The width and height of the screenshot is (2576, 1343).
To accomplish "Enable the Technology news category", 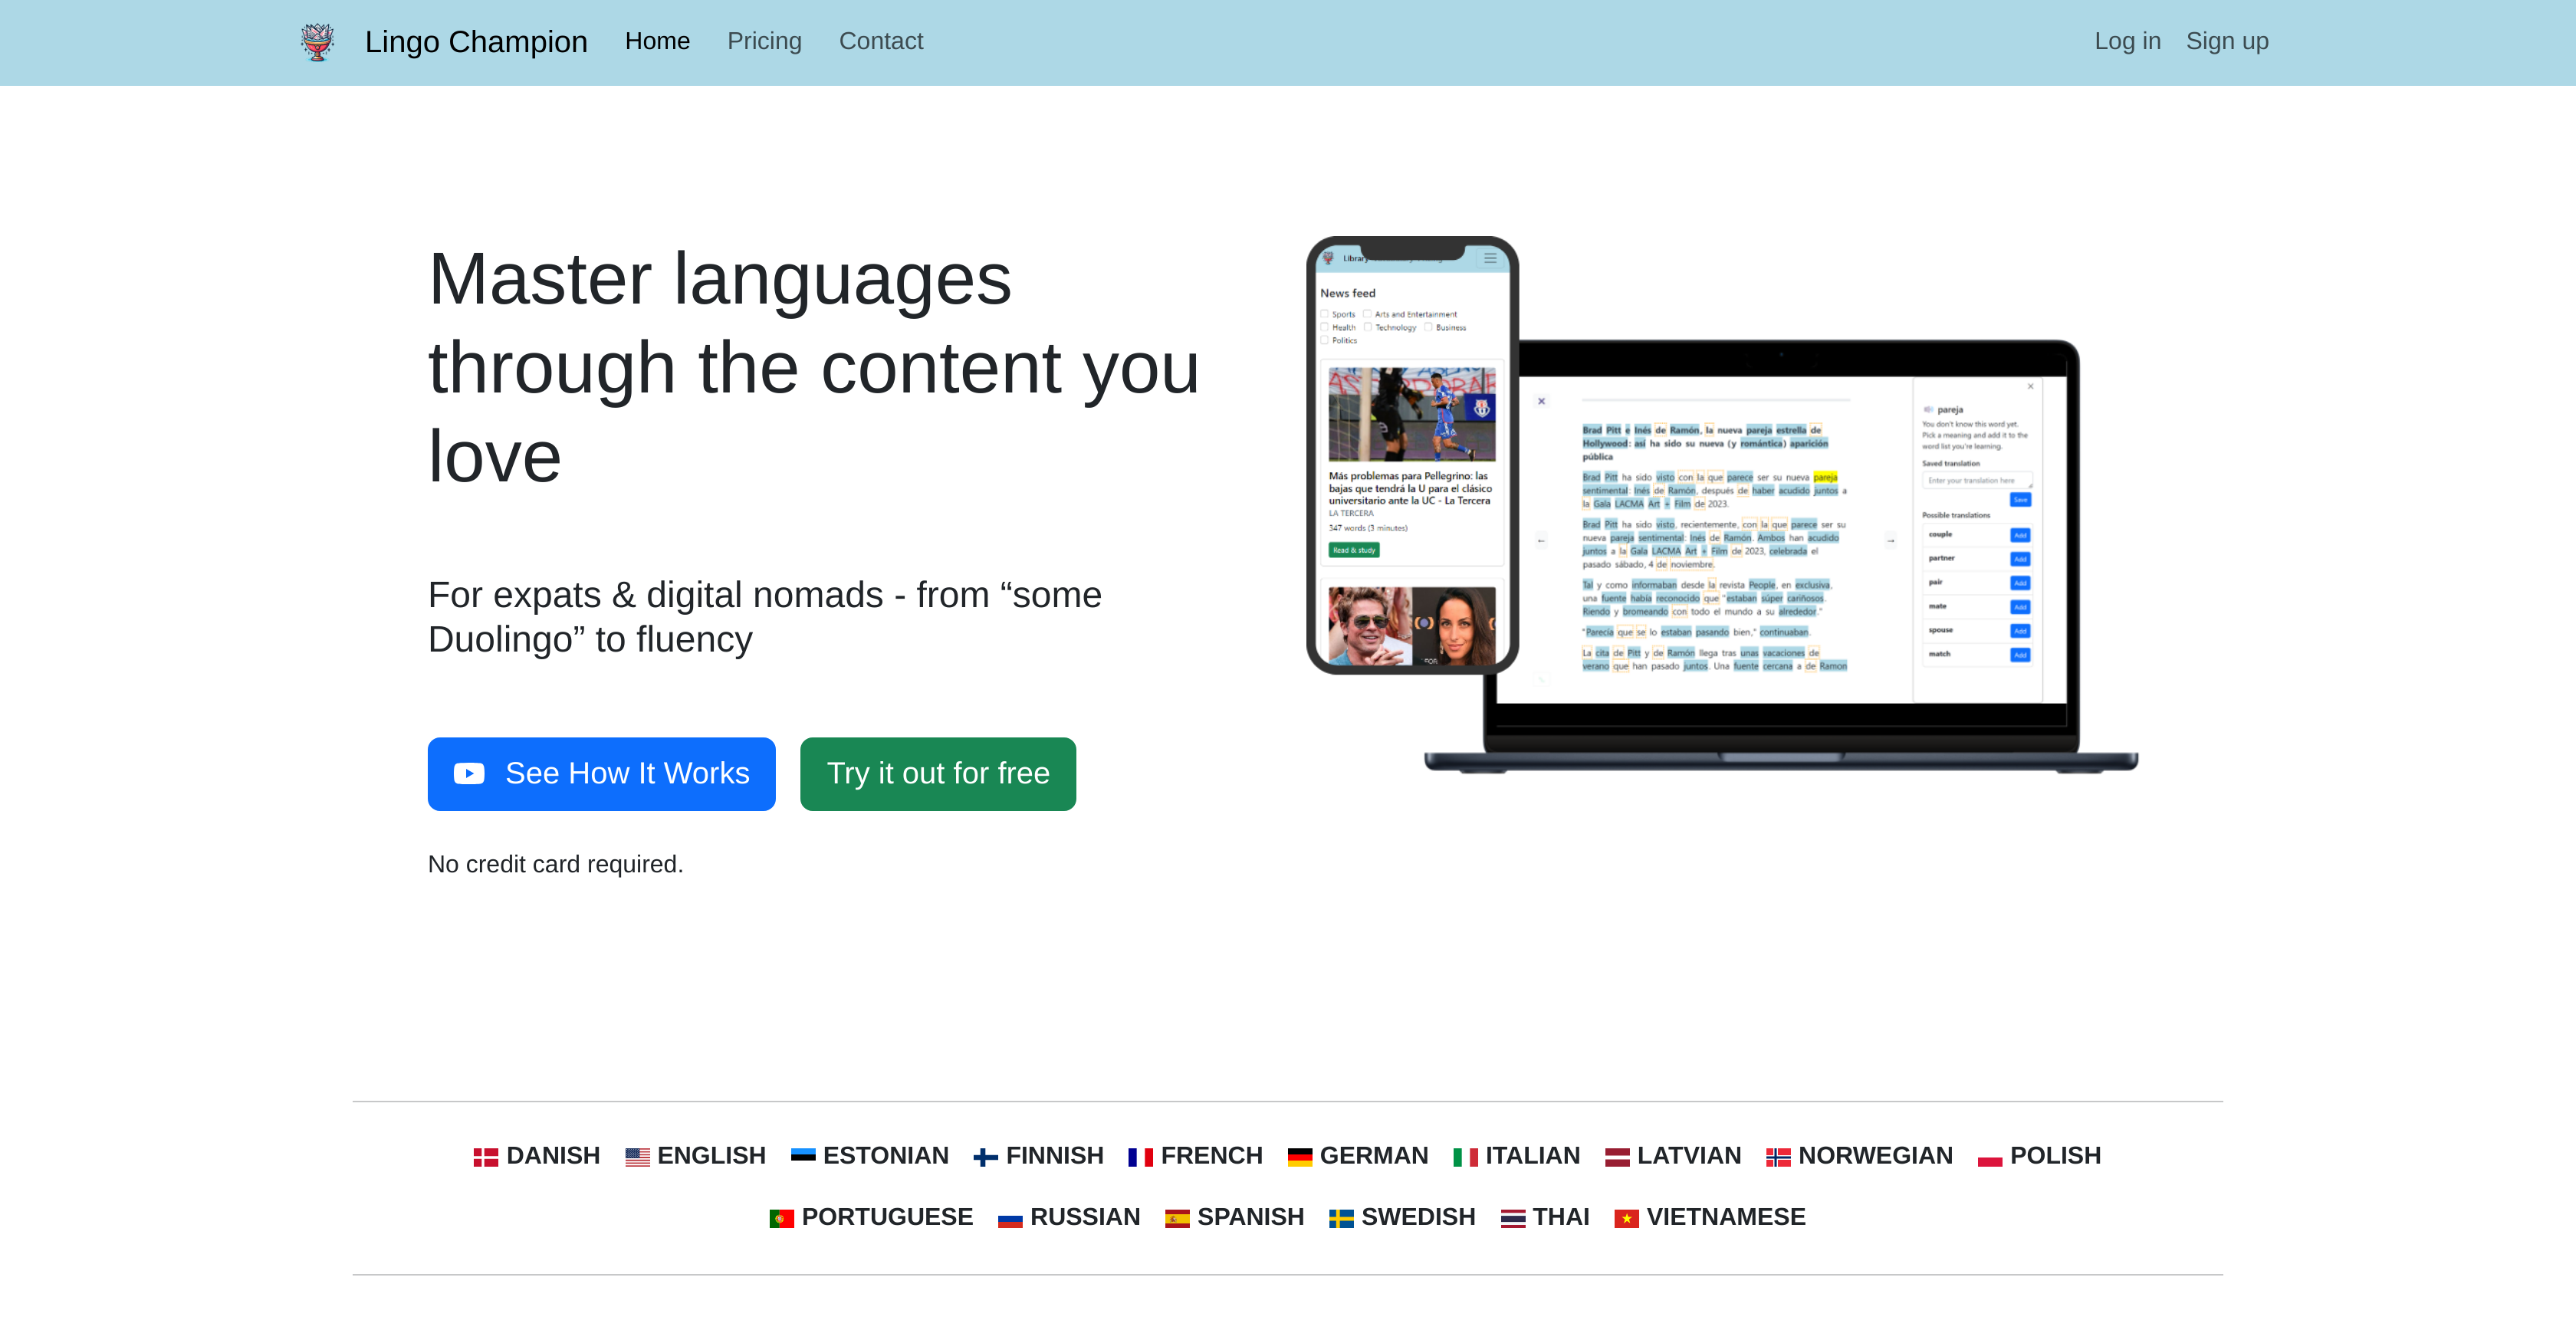I will 1369,327.
